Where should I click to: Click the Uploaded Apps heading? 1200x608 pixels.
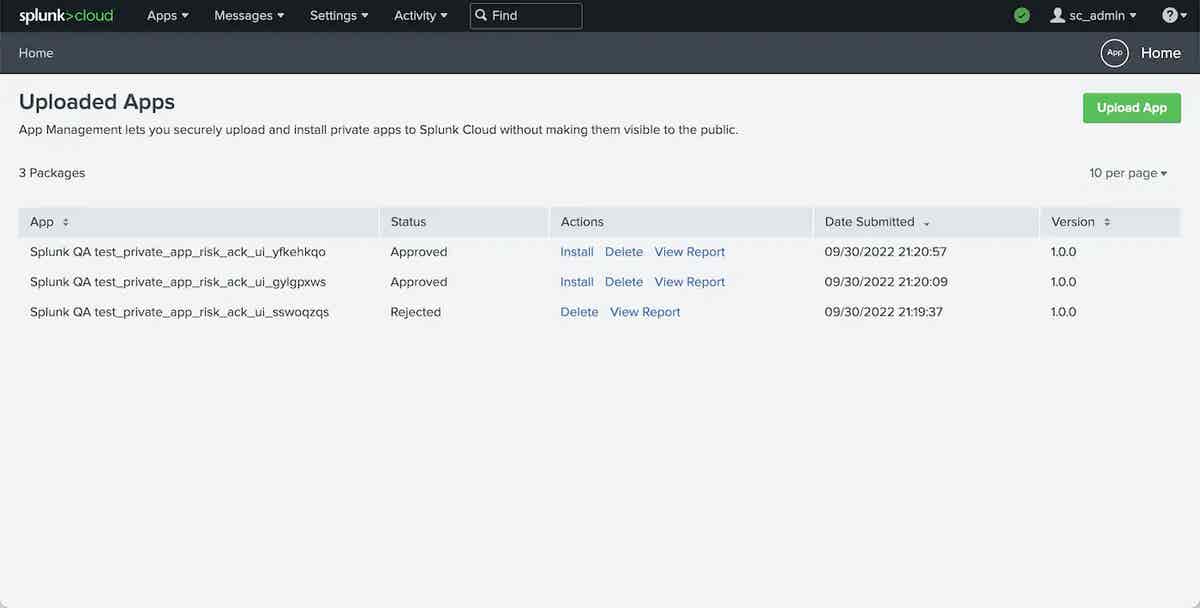coord(97,102)
